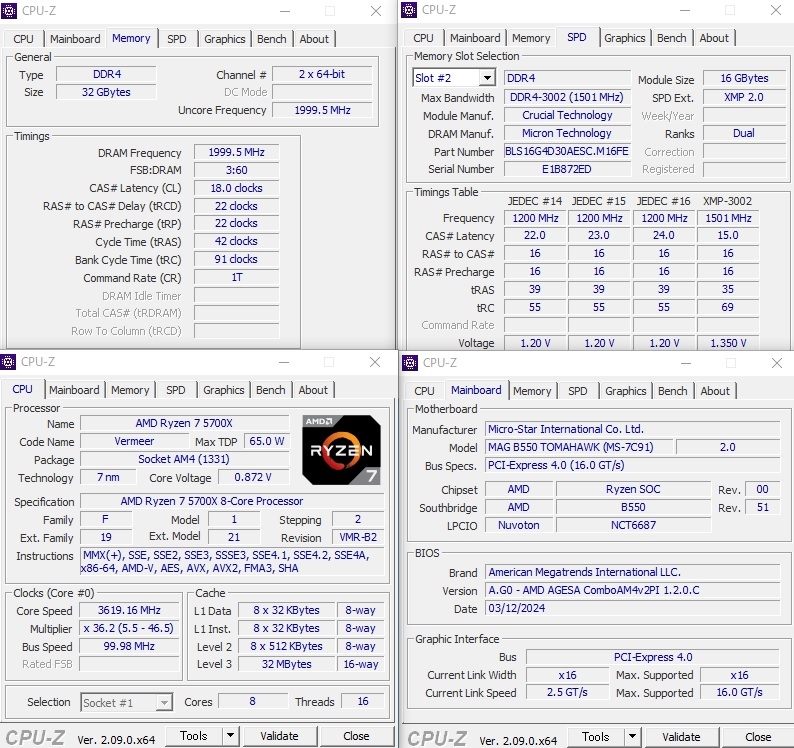Click Multiplier x 36.2 value field
Image resolution: width=794 pixels, height=748 pixels.
(x=129, y=628)
